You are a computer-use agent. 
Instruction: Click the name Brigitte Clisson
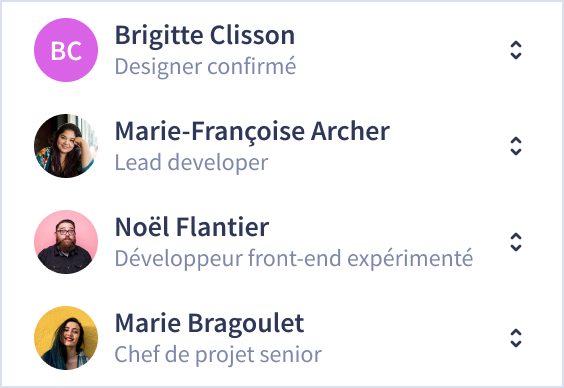[x=205, y=36]
